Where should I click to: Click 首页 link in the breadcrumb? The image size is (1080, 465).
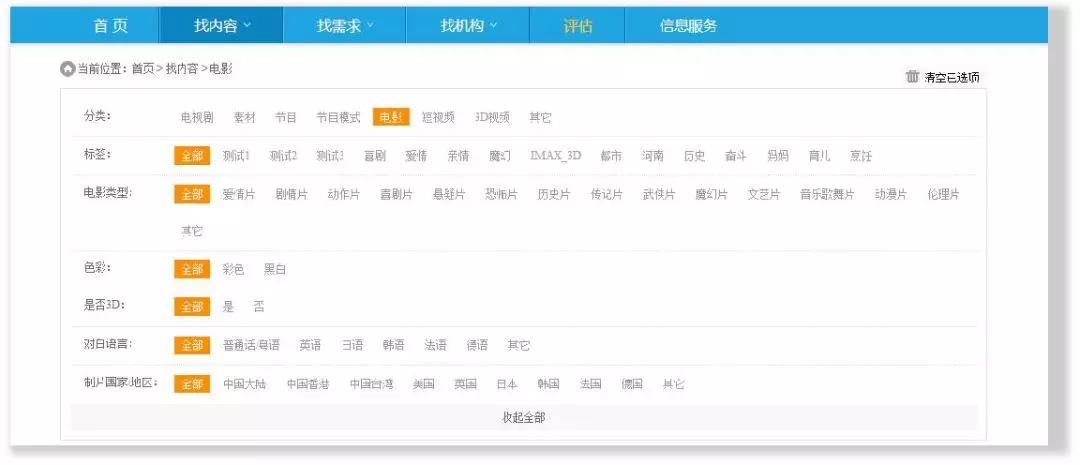pos(143,69)
